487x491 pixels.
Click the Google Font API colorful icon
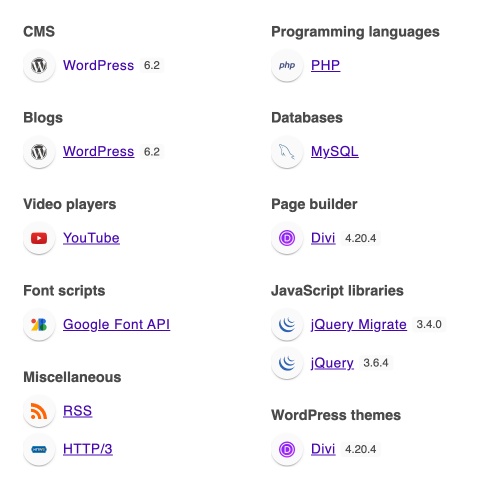coord(39,325)
